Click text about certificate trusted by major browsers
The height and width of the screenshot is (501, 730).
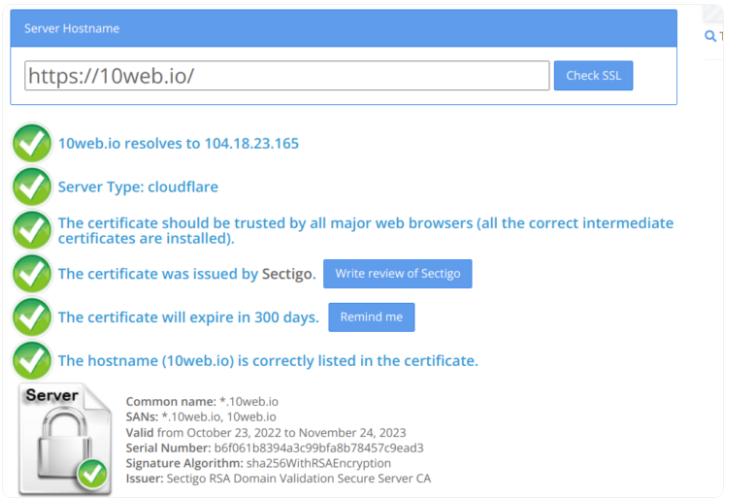pos(366,230)
